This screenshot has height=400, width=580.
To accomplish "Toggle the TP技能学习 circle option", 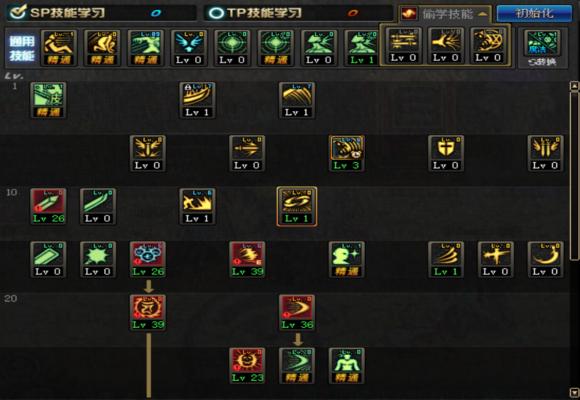I will point(216,13).
